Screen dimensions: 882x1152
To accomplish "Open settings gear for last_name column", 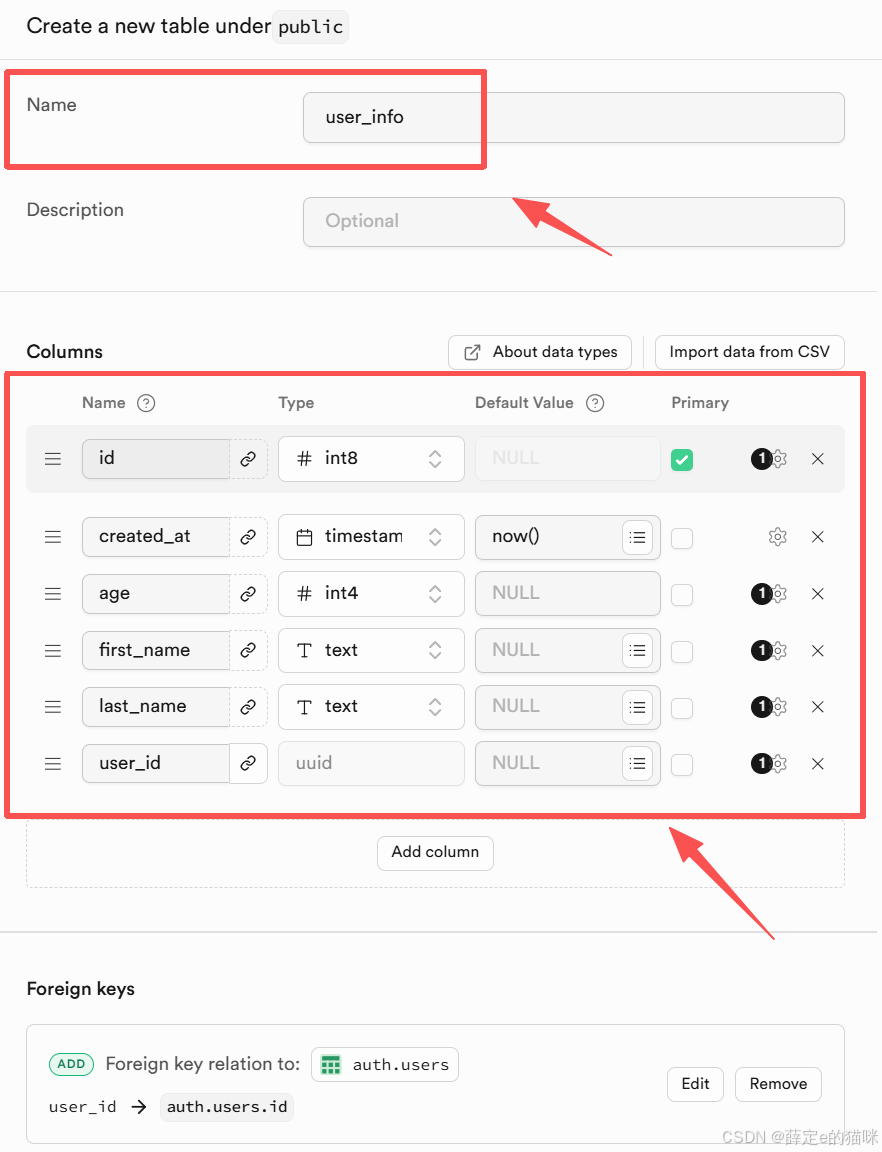I will coord(779,707).
